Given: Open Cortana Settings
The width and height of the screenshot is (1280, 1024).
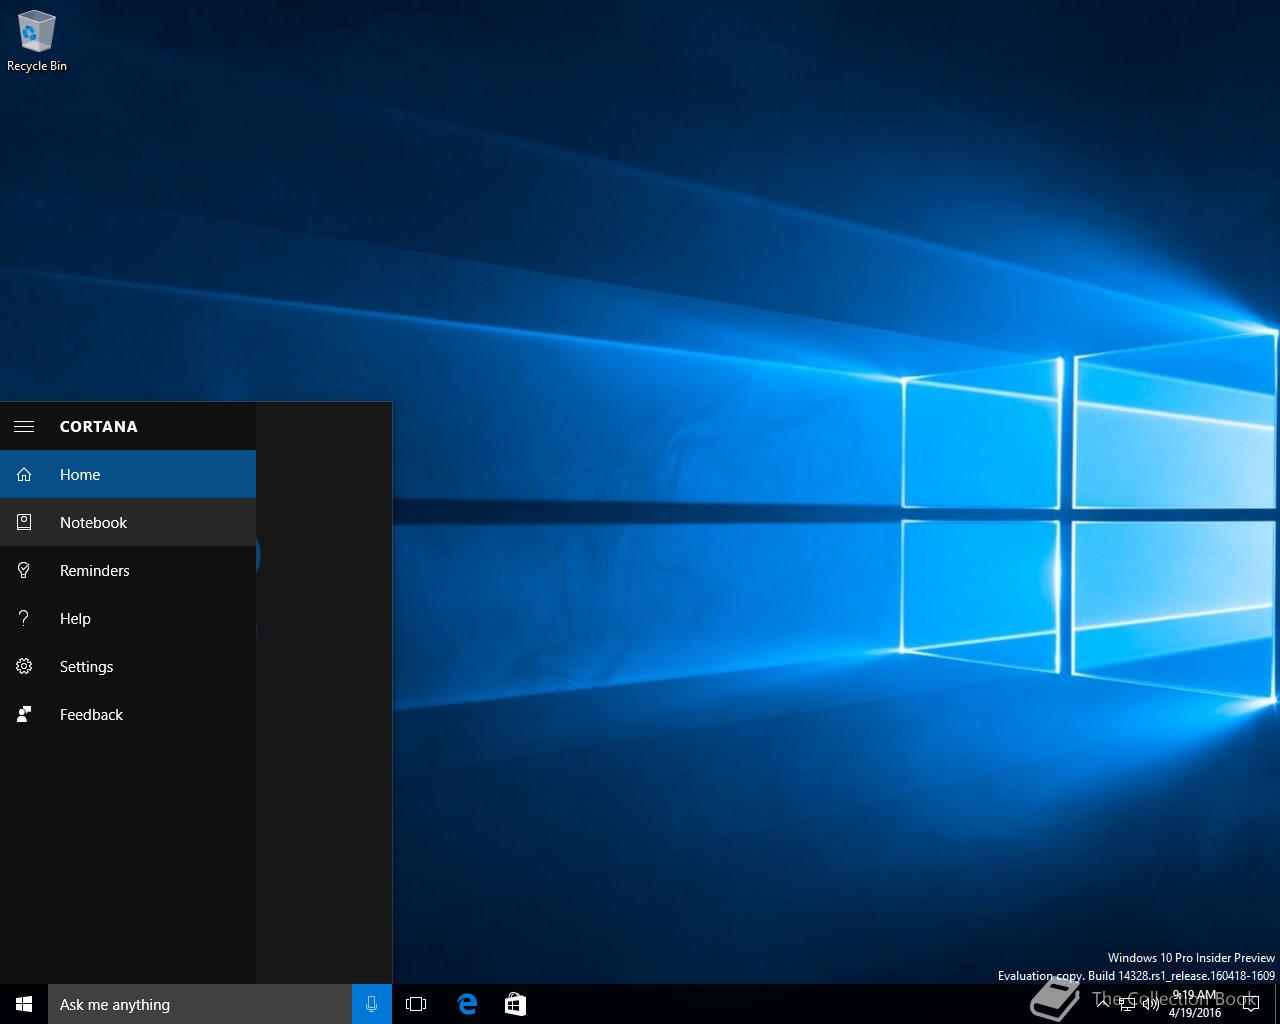Looking at the screenshot, I should pos(128,666).
